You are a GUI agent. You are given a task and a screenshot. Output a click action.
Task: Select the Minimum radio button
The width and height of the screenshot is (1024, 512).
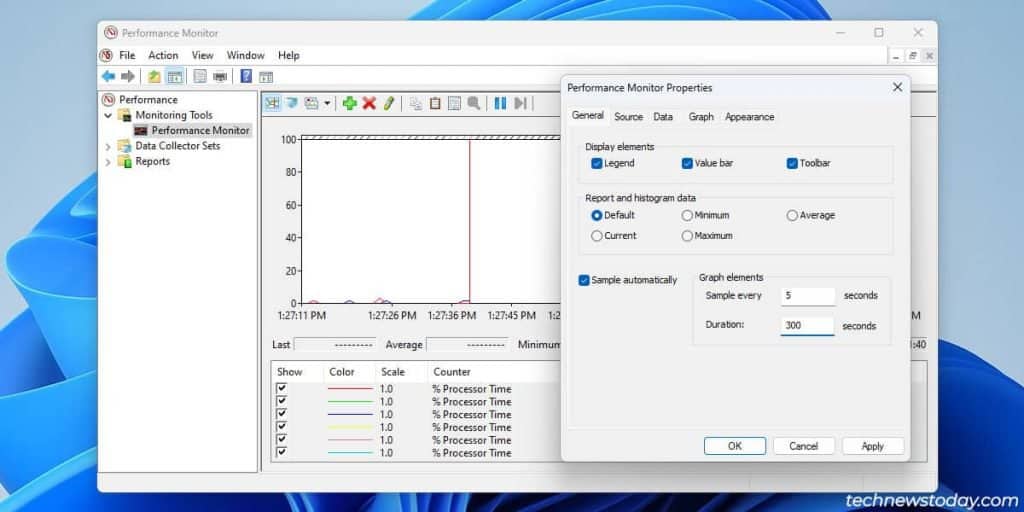[x=687, y=215]
